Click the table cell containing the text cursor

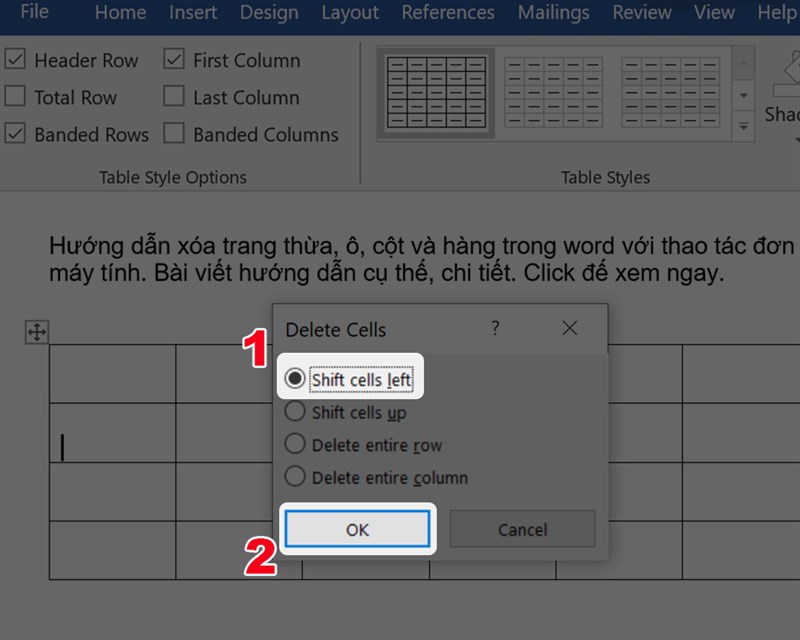click(112, 433)
